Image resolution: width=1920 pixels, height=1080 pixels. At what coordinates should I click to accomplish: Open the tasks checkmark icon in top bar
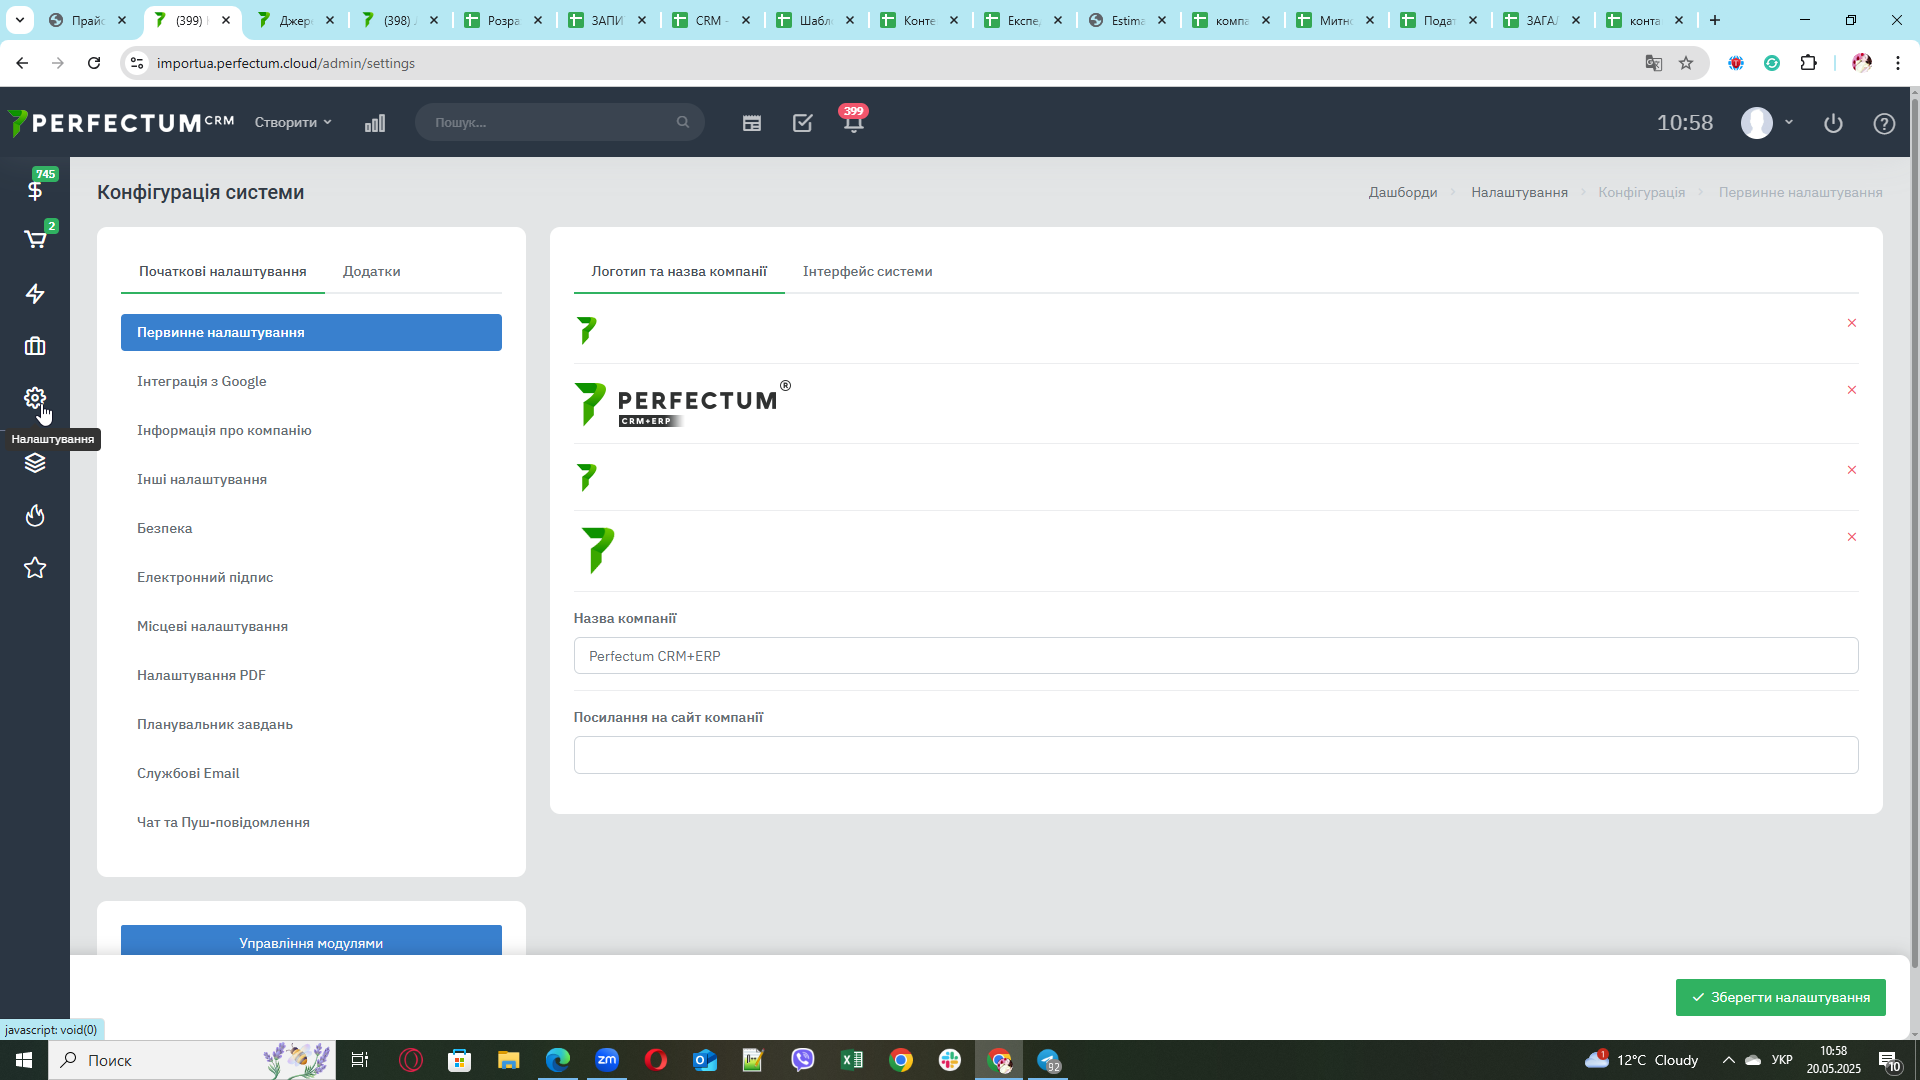click(x=803, y=123)
